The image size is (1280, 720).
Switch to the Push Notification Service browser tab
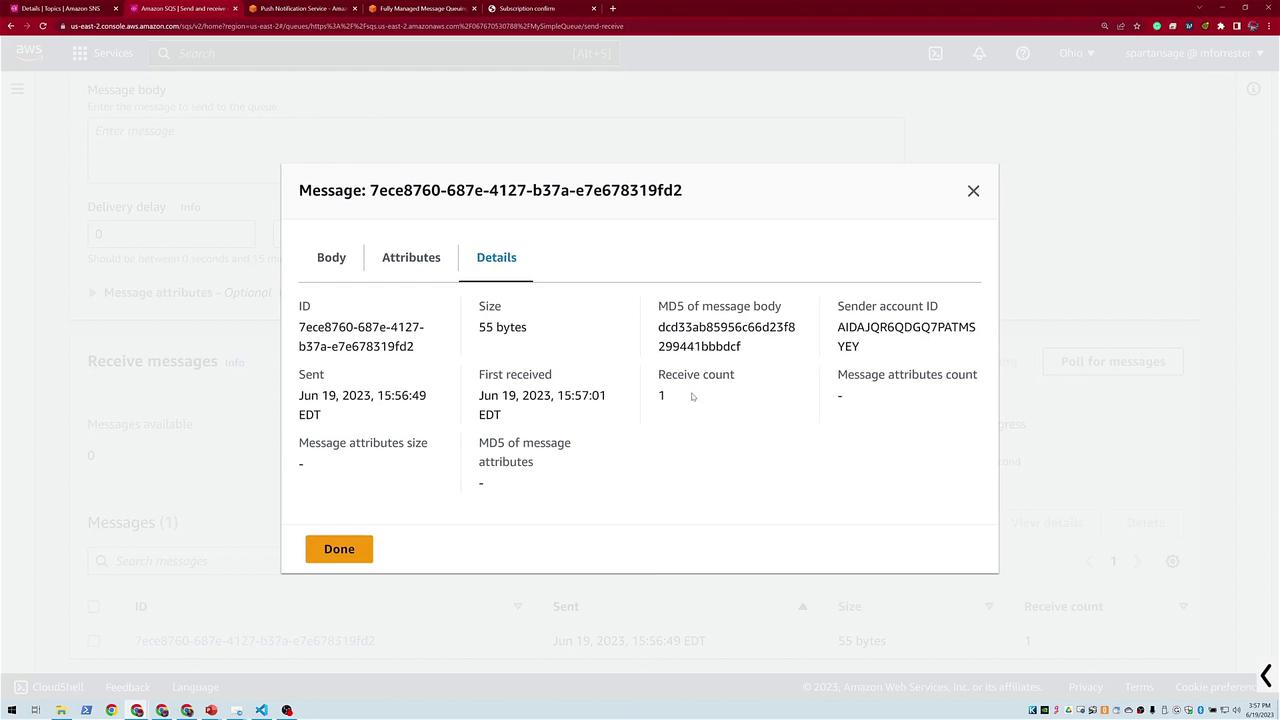[301, 8]
